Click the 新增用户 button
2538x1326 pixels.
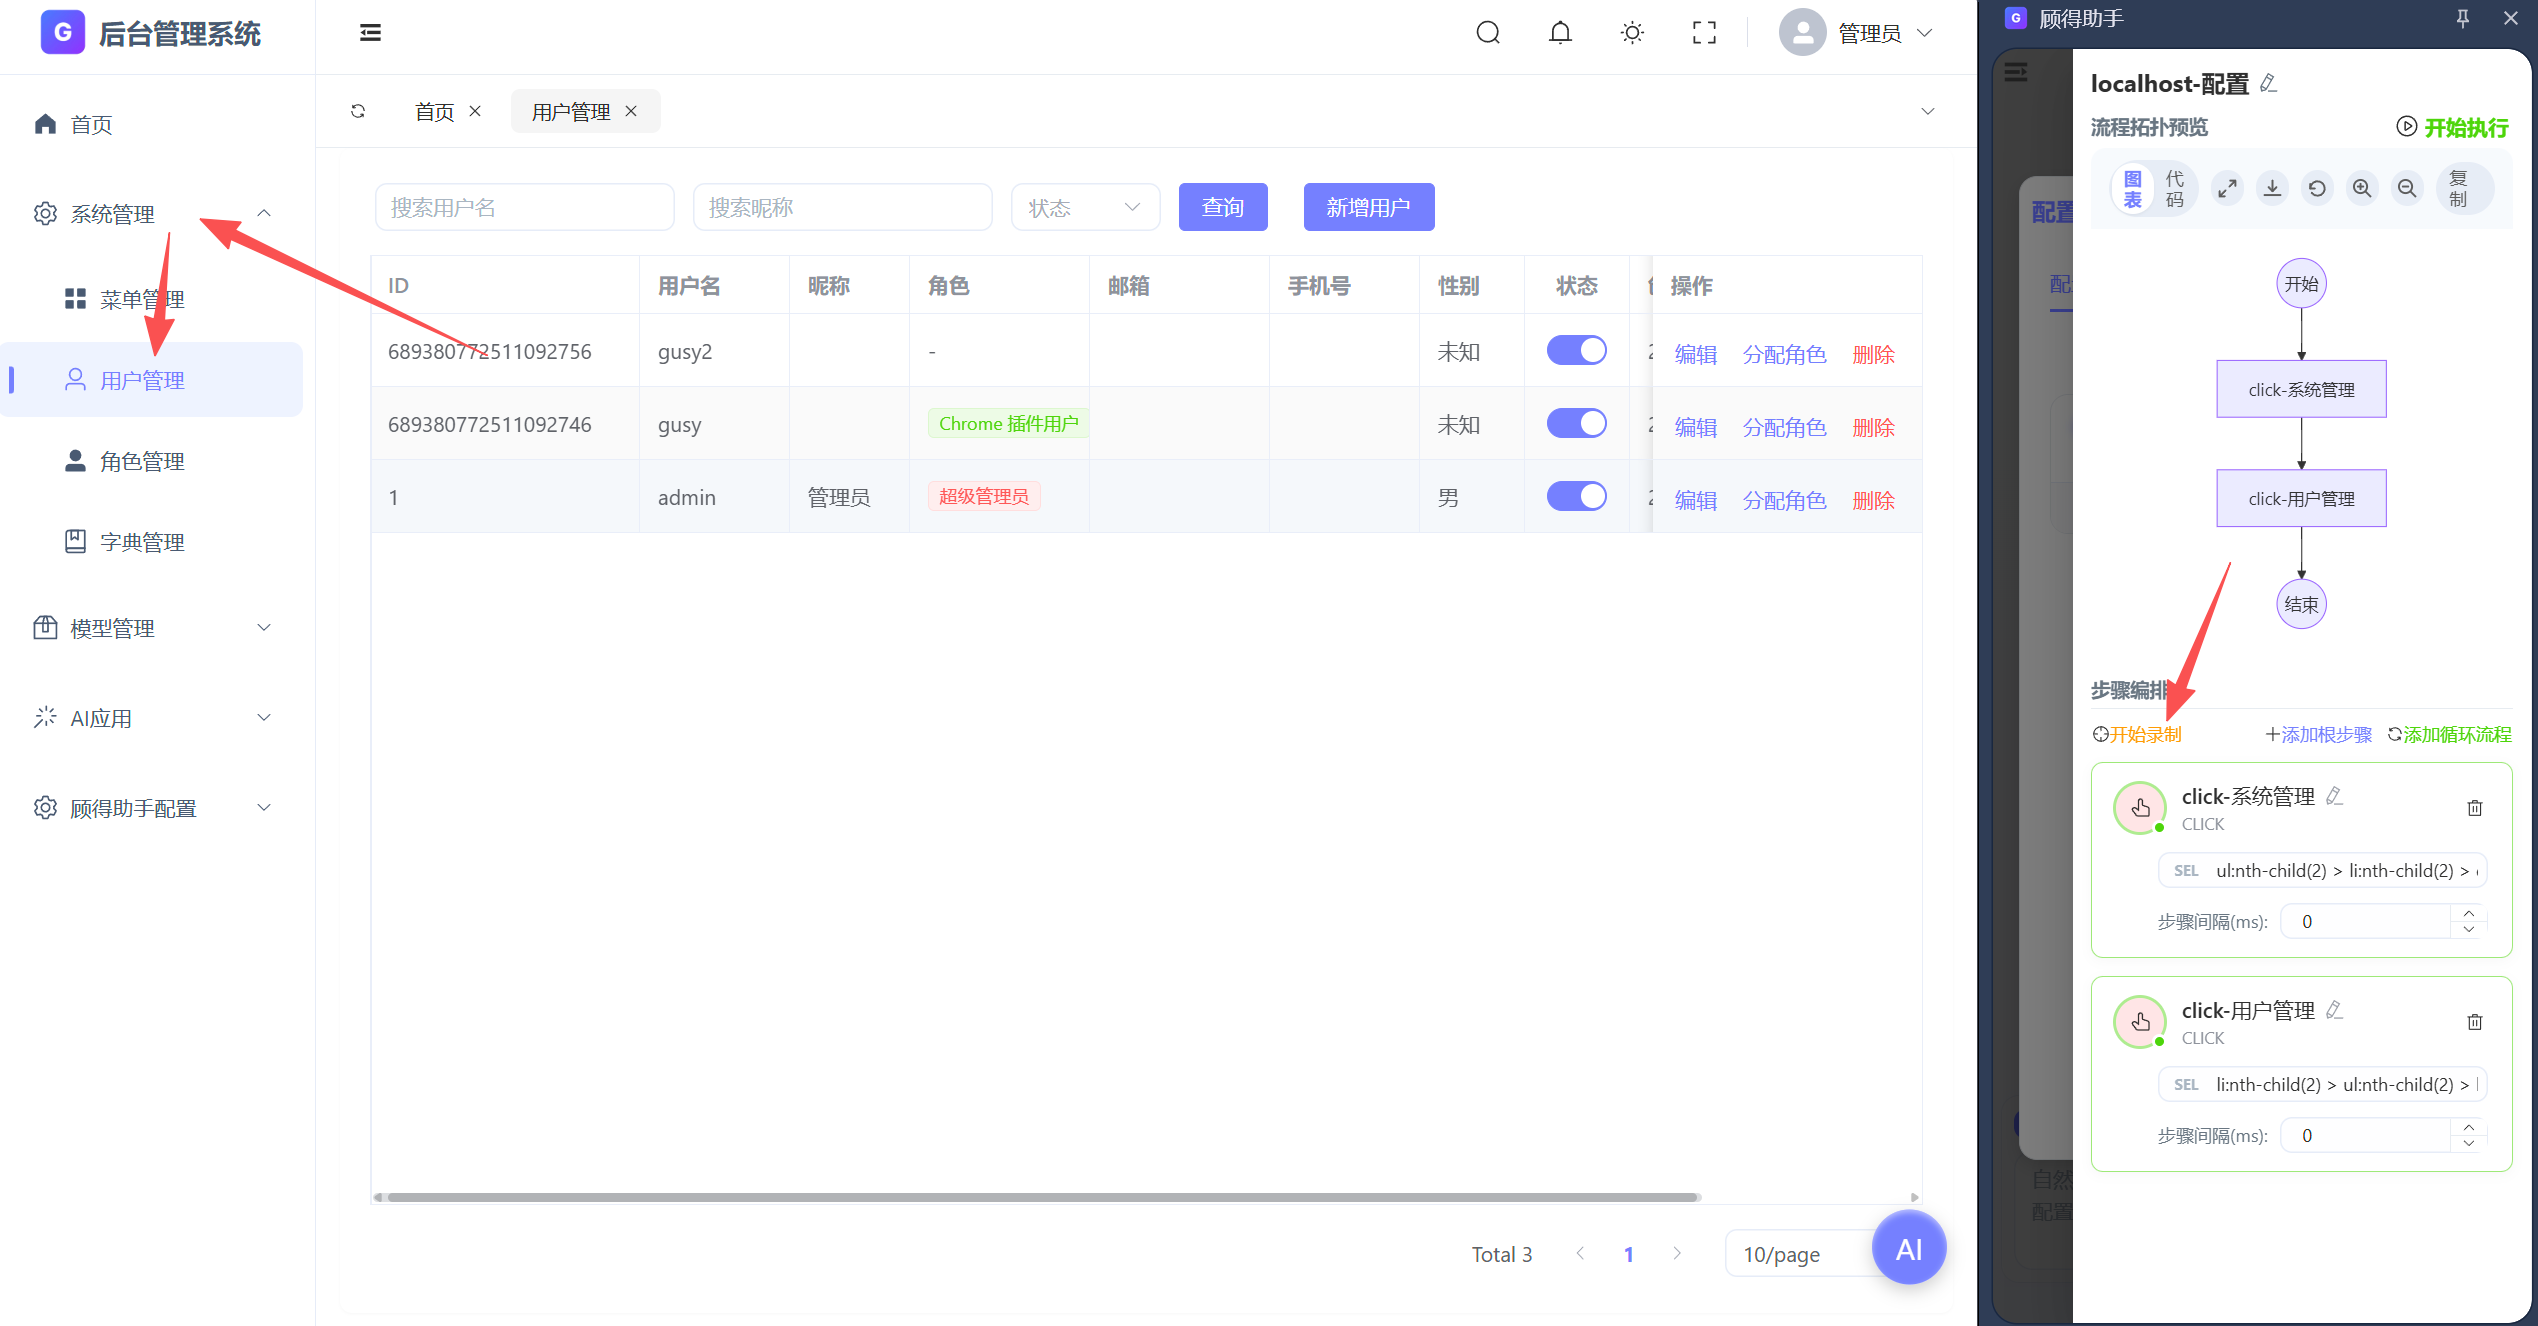pyautogui.click(x=1368, y=207)
